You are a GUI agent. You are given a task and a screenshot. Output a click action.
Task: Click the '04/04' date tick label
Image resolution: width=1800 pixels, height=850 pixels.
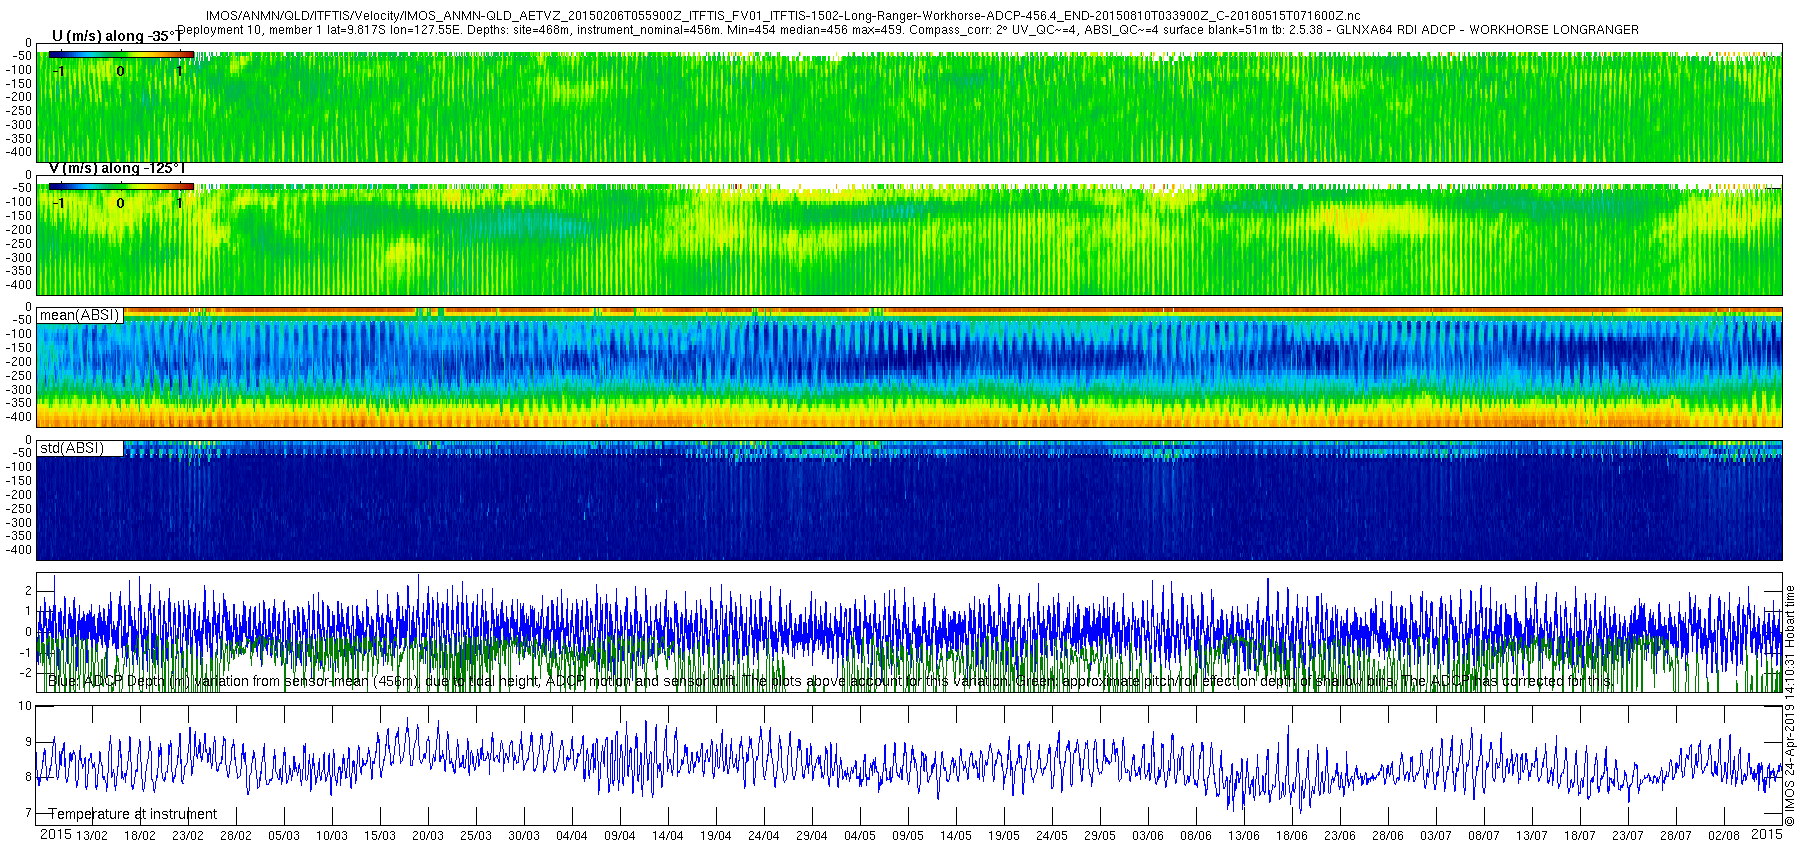click(571, 836)
